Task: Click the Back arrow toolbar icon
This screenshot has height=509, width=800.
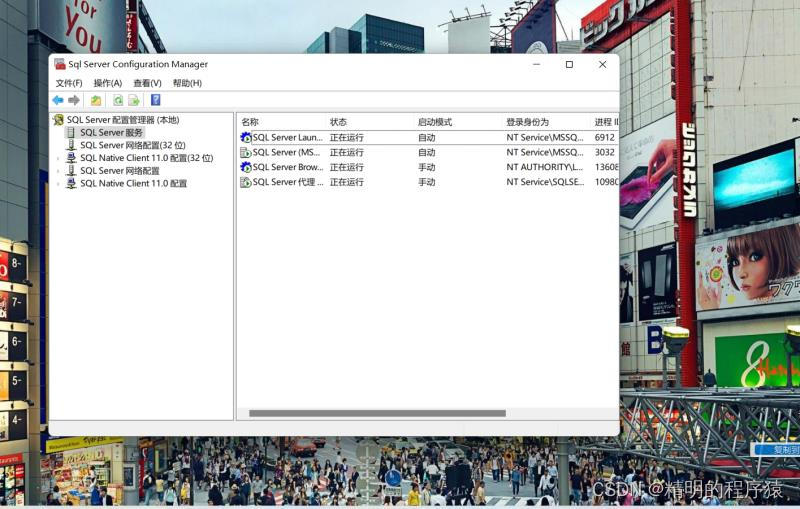Action: pyautogui.click(x=58, y=100)
